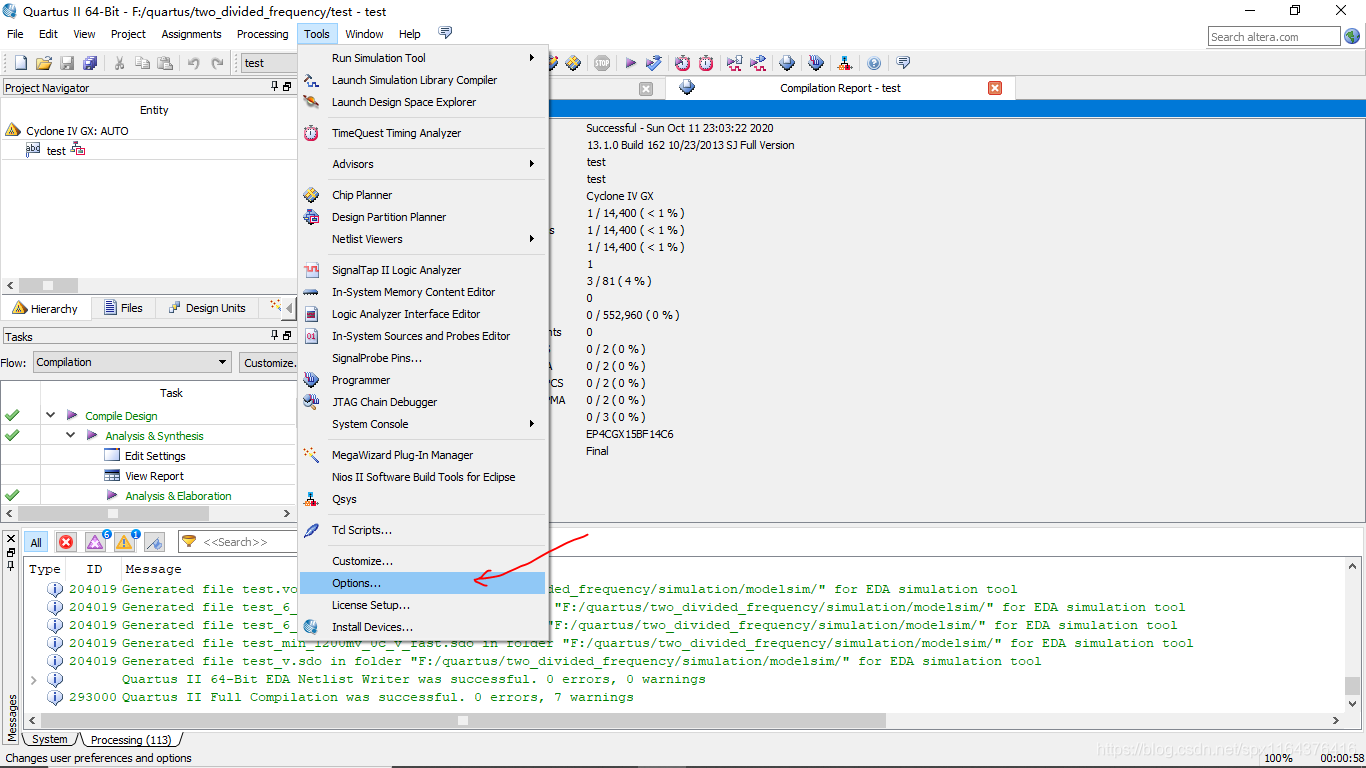The width and height of the screenshot is (1366, 768).
Task: Open the Flow Compilation dropdown
Action: [133, 362]
